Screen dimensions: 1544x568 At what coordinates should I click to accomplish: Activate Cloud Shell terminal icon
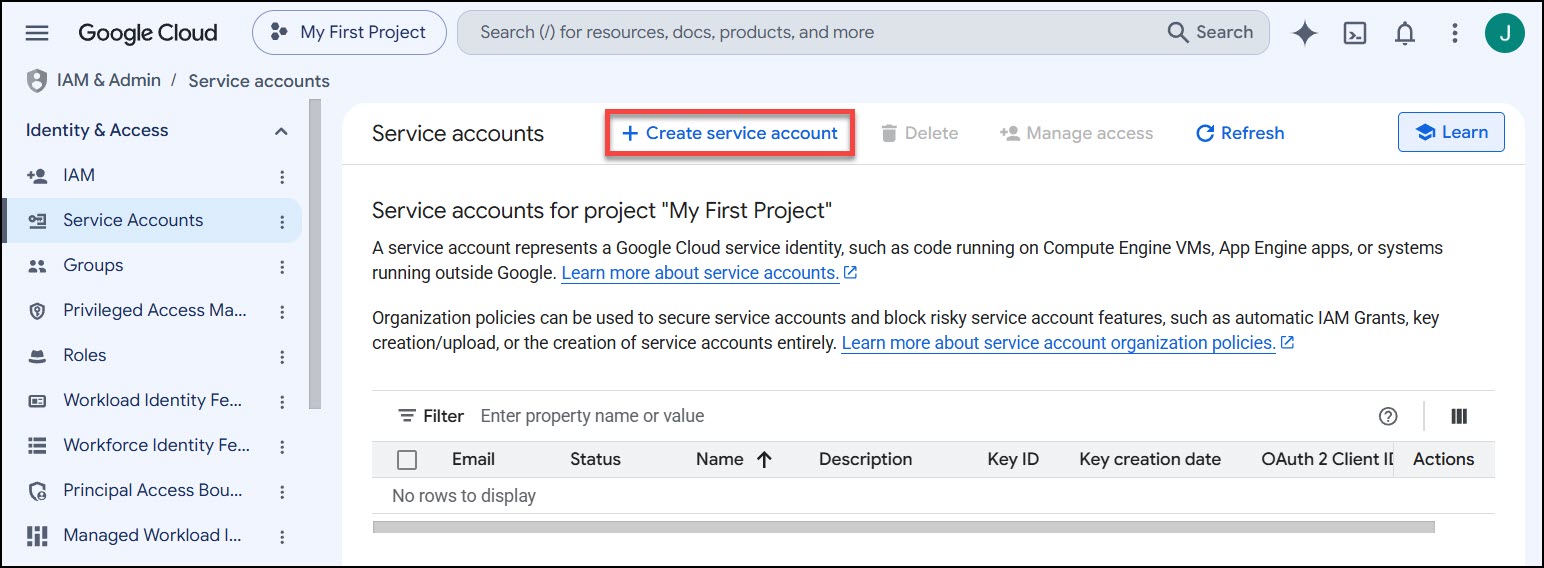pyautogui.click(x=1355, y=33)
